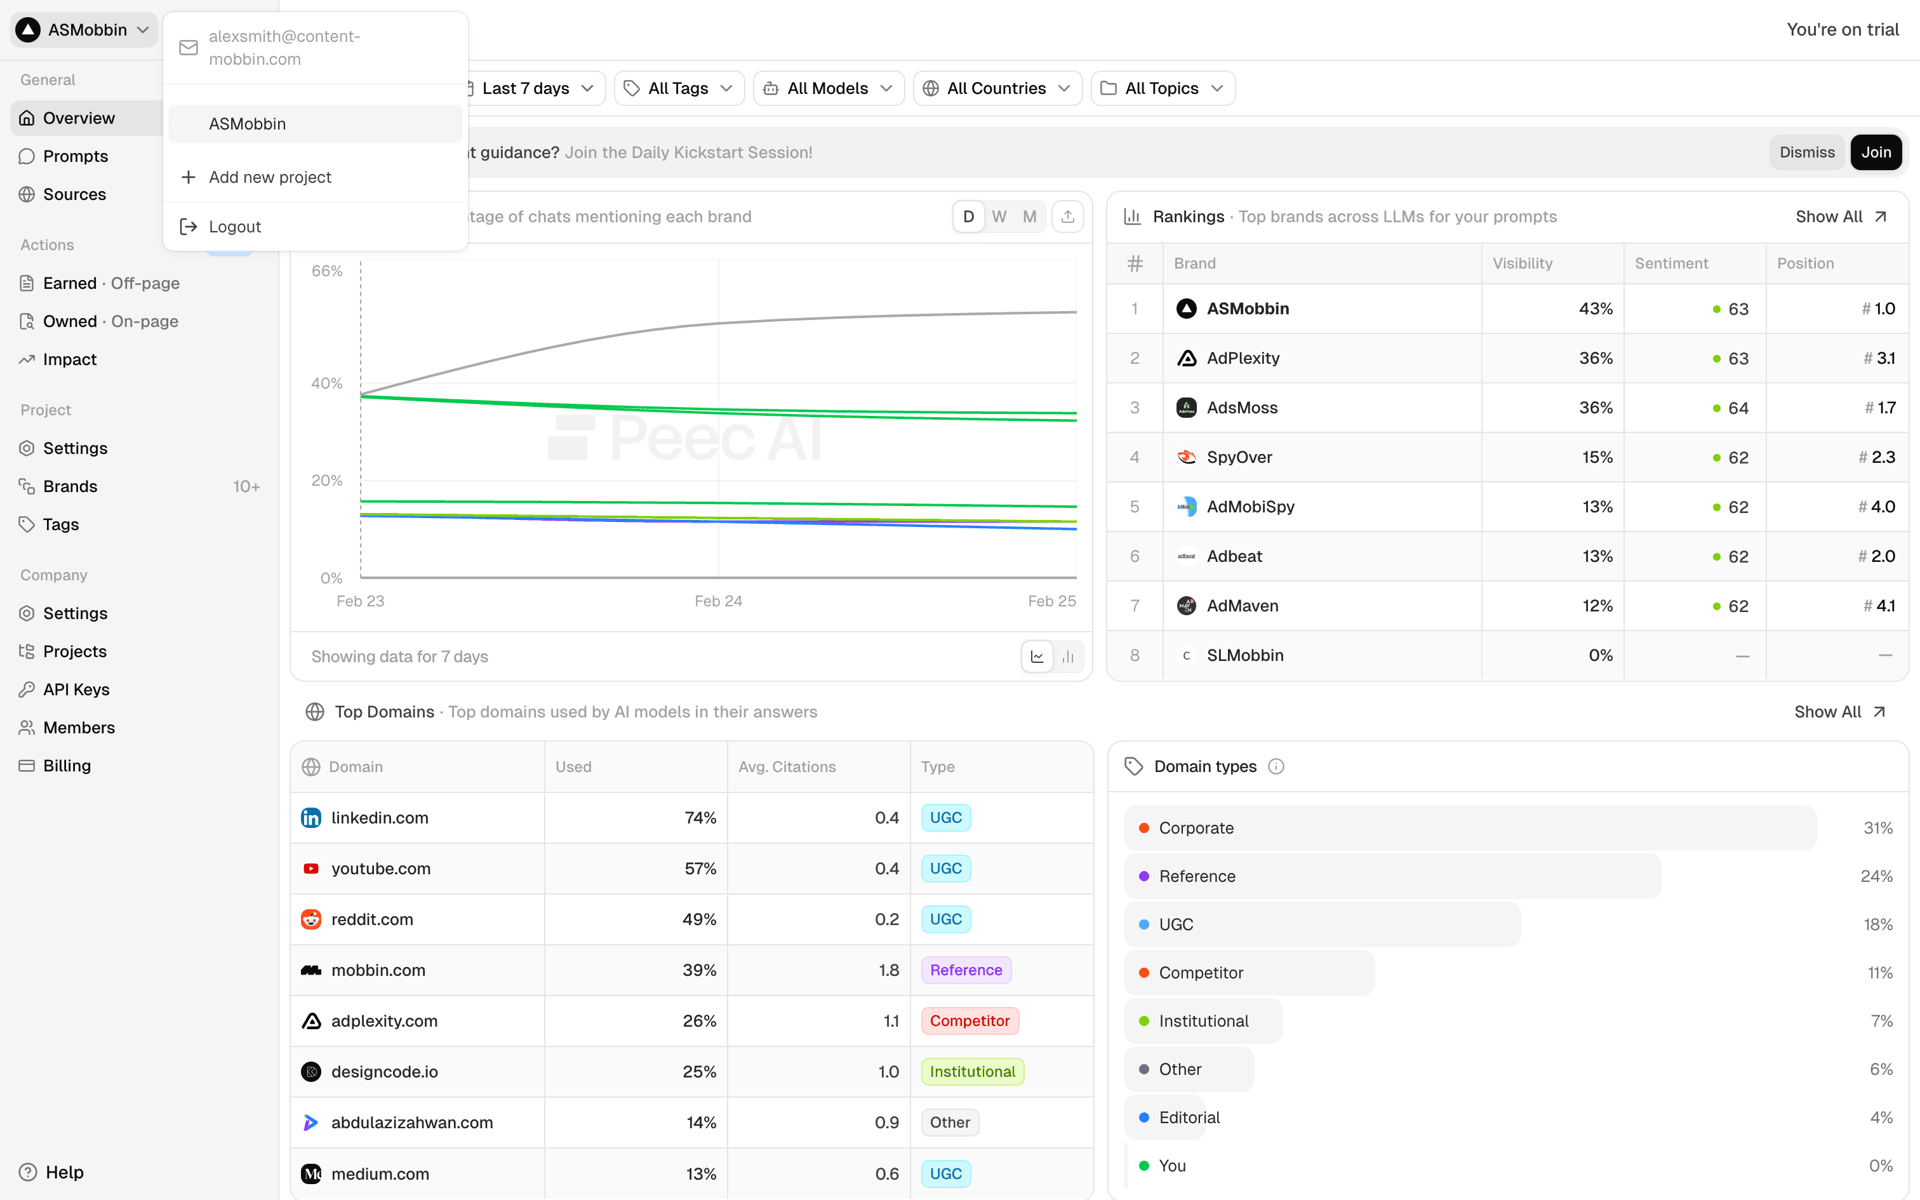Switch to bar chart view icon
The height and width of the screenshot is (1200, 1920).
click(x=1068, y=657)
